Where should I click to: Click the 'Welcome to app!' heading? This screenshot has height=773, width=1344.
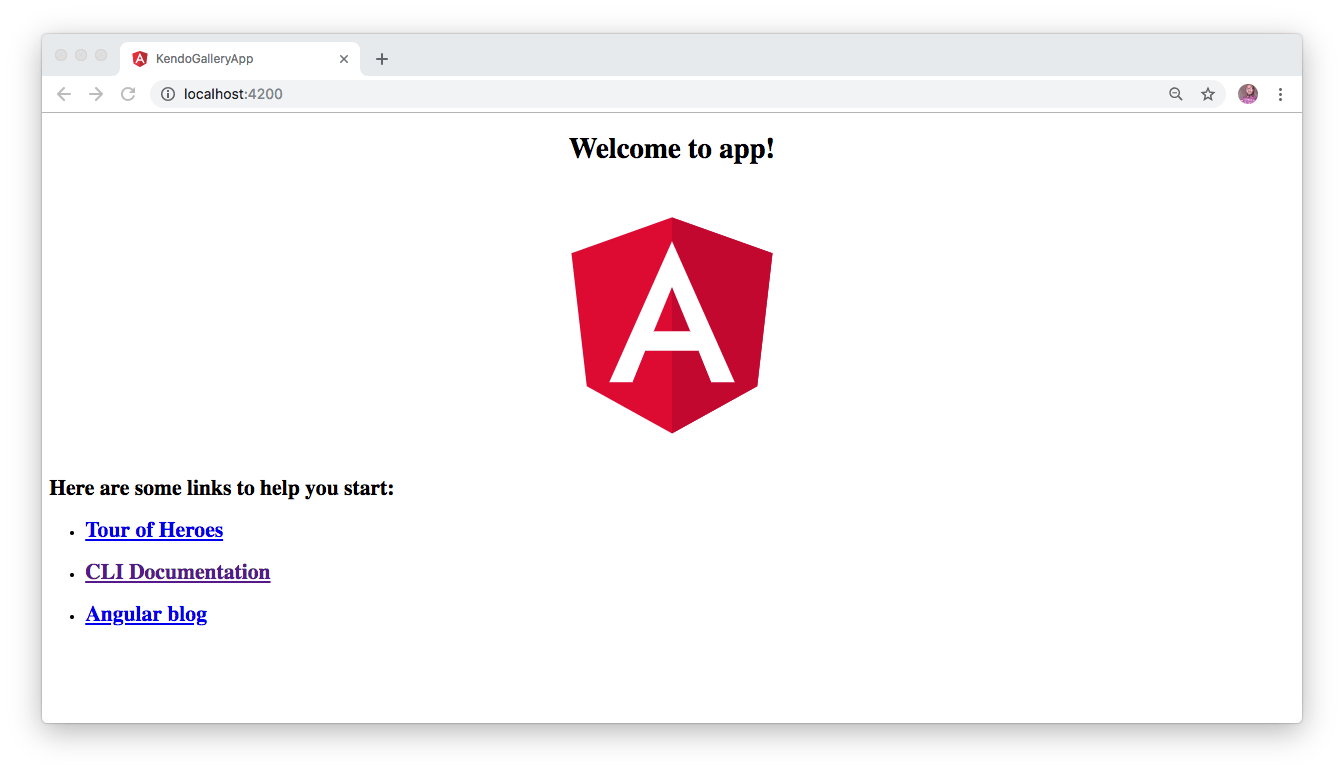[672, 148]
